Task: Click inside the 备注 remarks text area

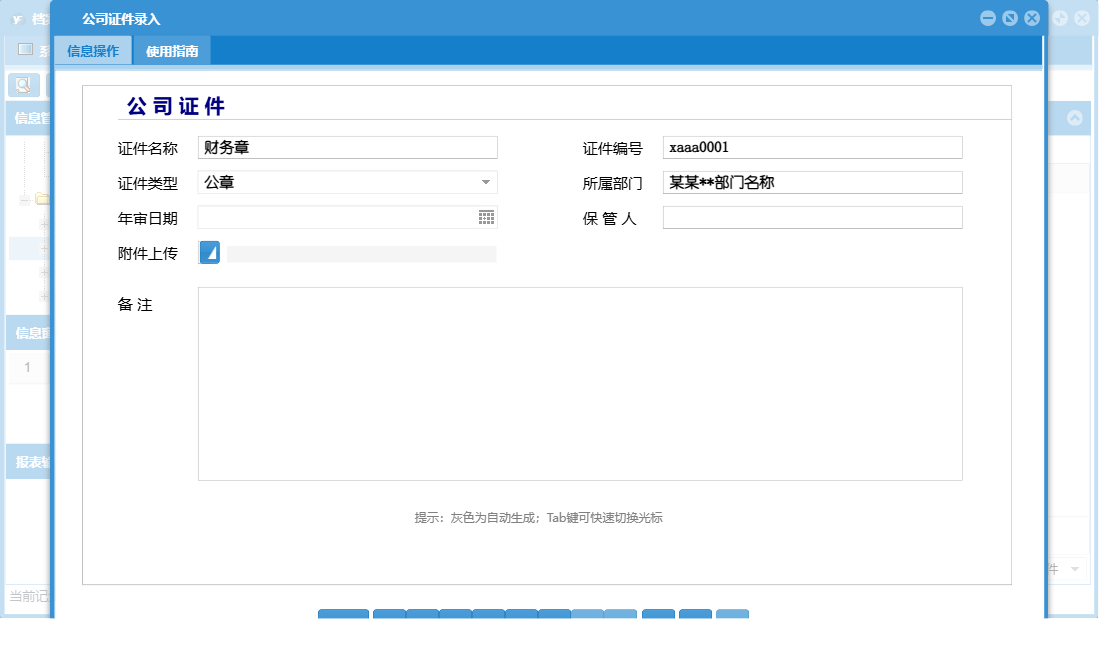Action: tap(580, 383)
